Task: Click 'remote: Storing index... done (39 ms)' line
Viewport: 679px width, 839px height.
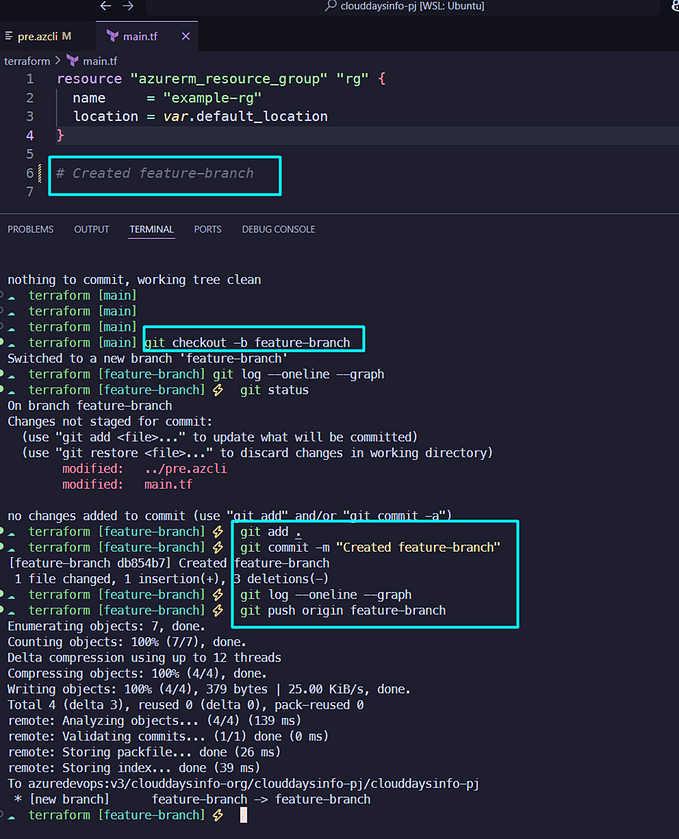Action: click(x=134, y=768)
